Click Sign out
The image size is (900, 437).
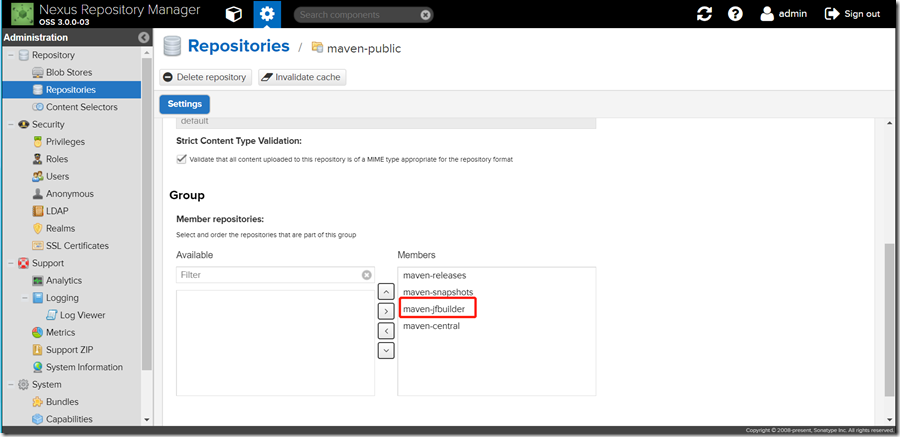point(852,14)
